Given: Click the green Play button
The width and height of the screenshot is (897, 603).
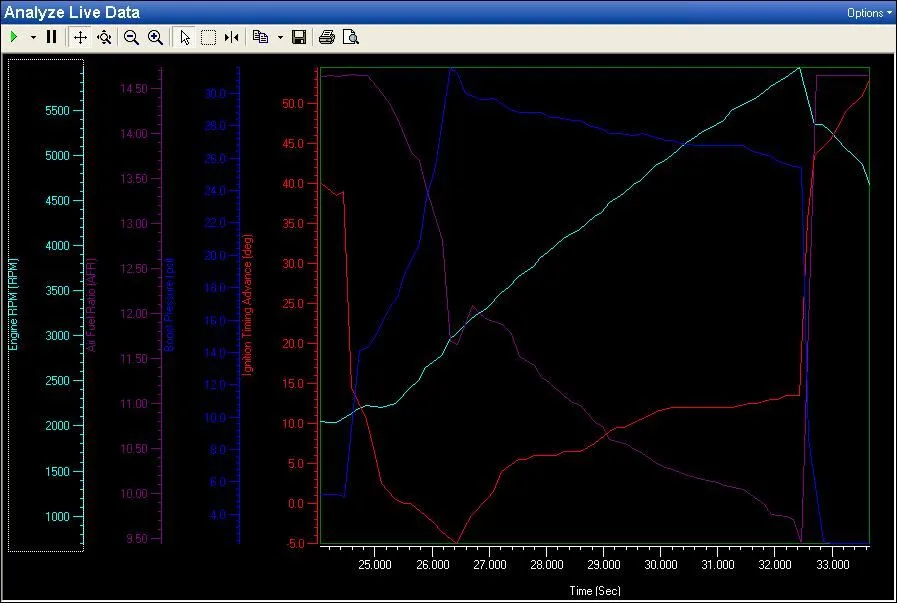Looking at the screenshot, I should coord(14,37).
